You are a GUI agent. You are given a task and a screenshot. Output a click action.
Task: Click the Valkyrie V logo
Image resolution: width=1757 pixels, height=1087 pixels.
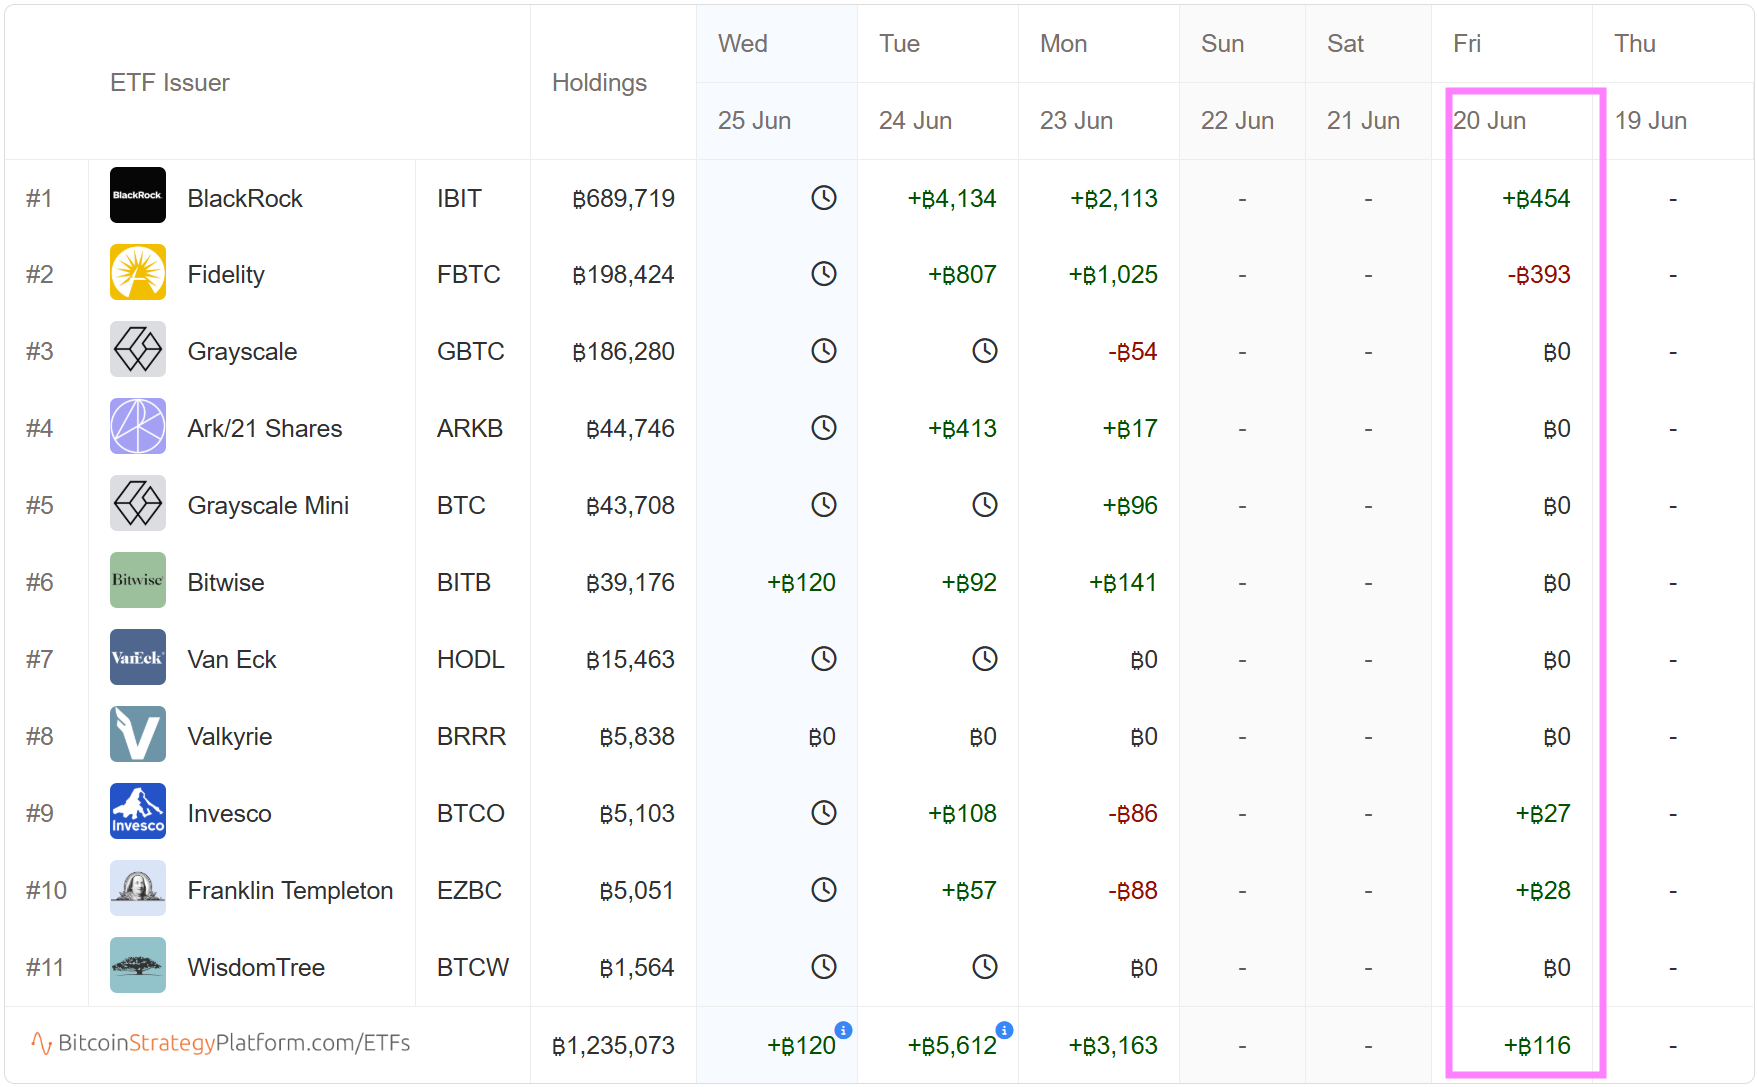(x=137, y=734)
